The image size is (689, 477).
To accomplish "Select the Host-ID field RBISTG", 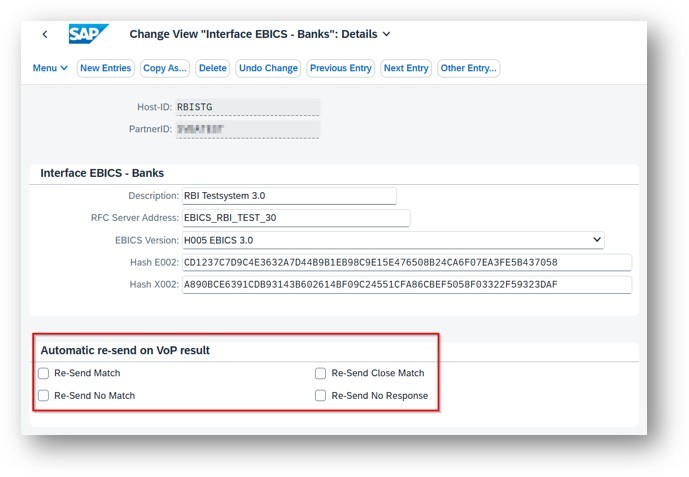I will pyautogui.click(x=248, y=107).
